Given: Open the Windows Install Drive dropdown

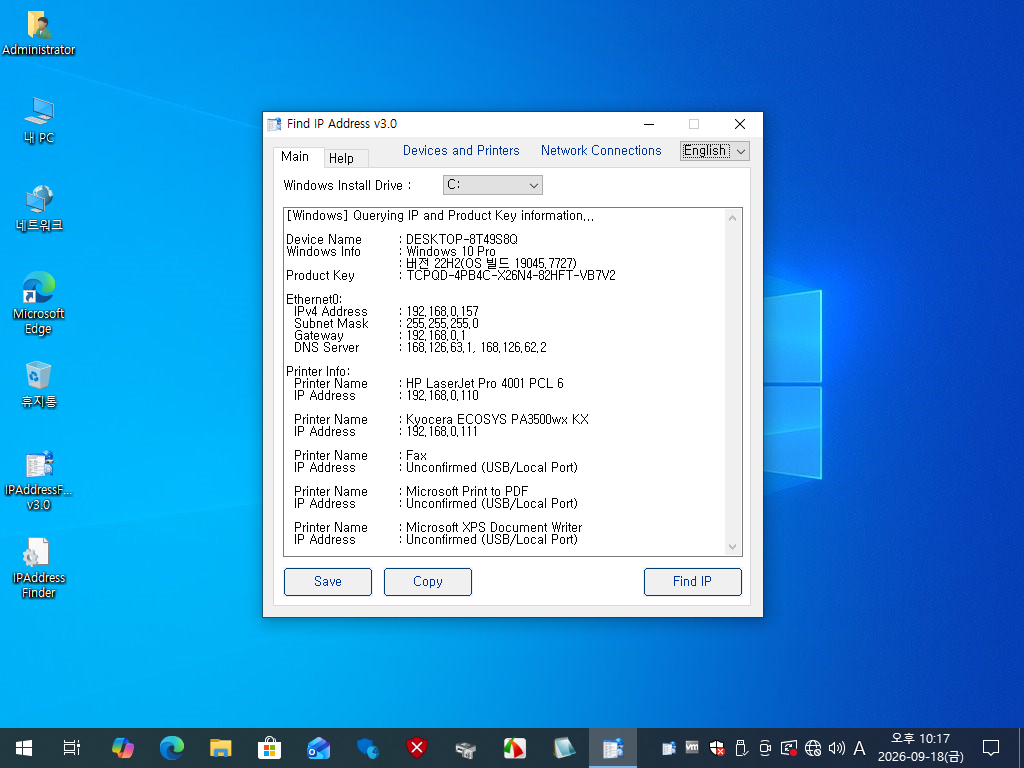Looking at the screenshot, I should [x=492, y=185].
